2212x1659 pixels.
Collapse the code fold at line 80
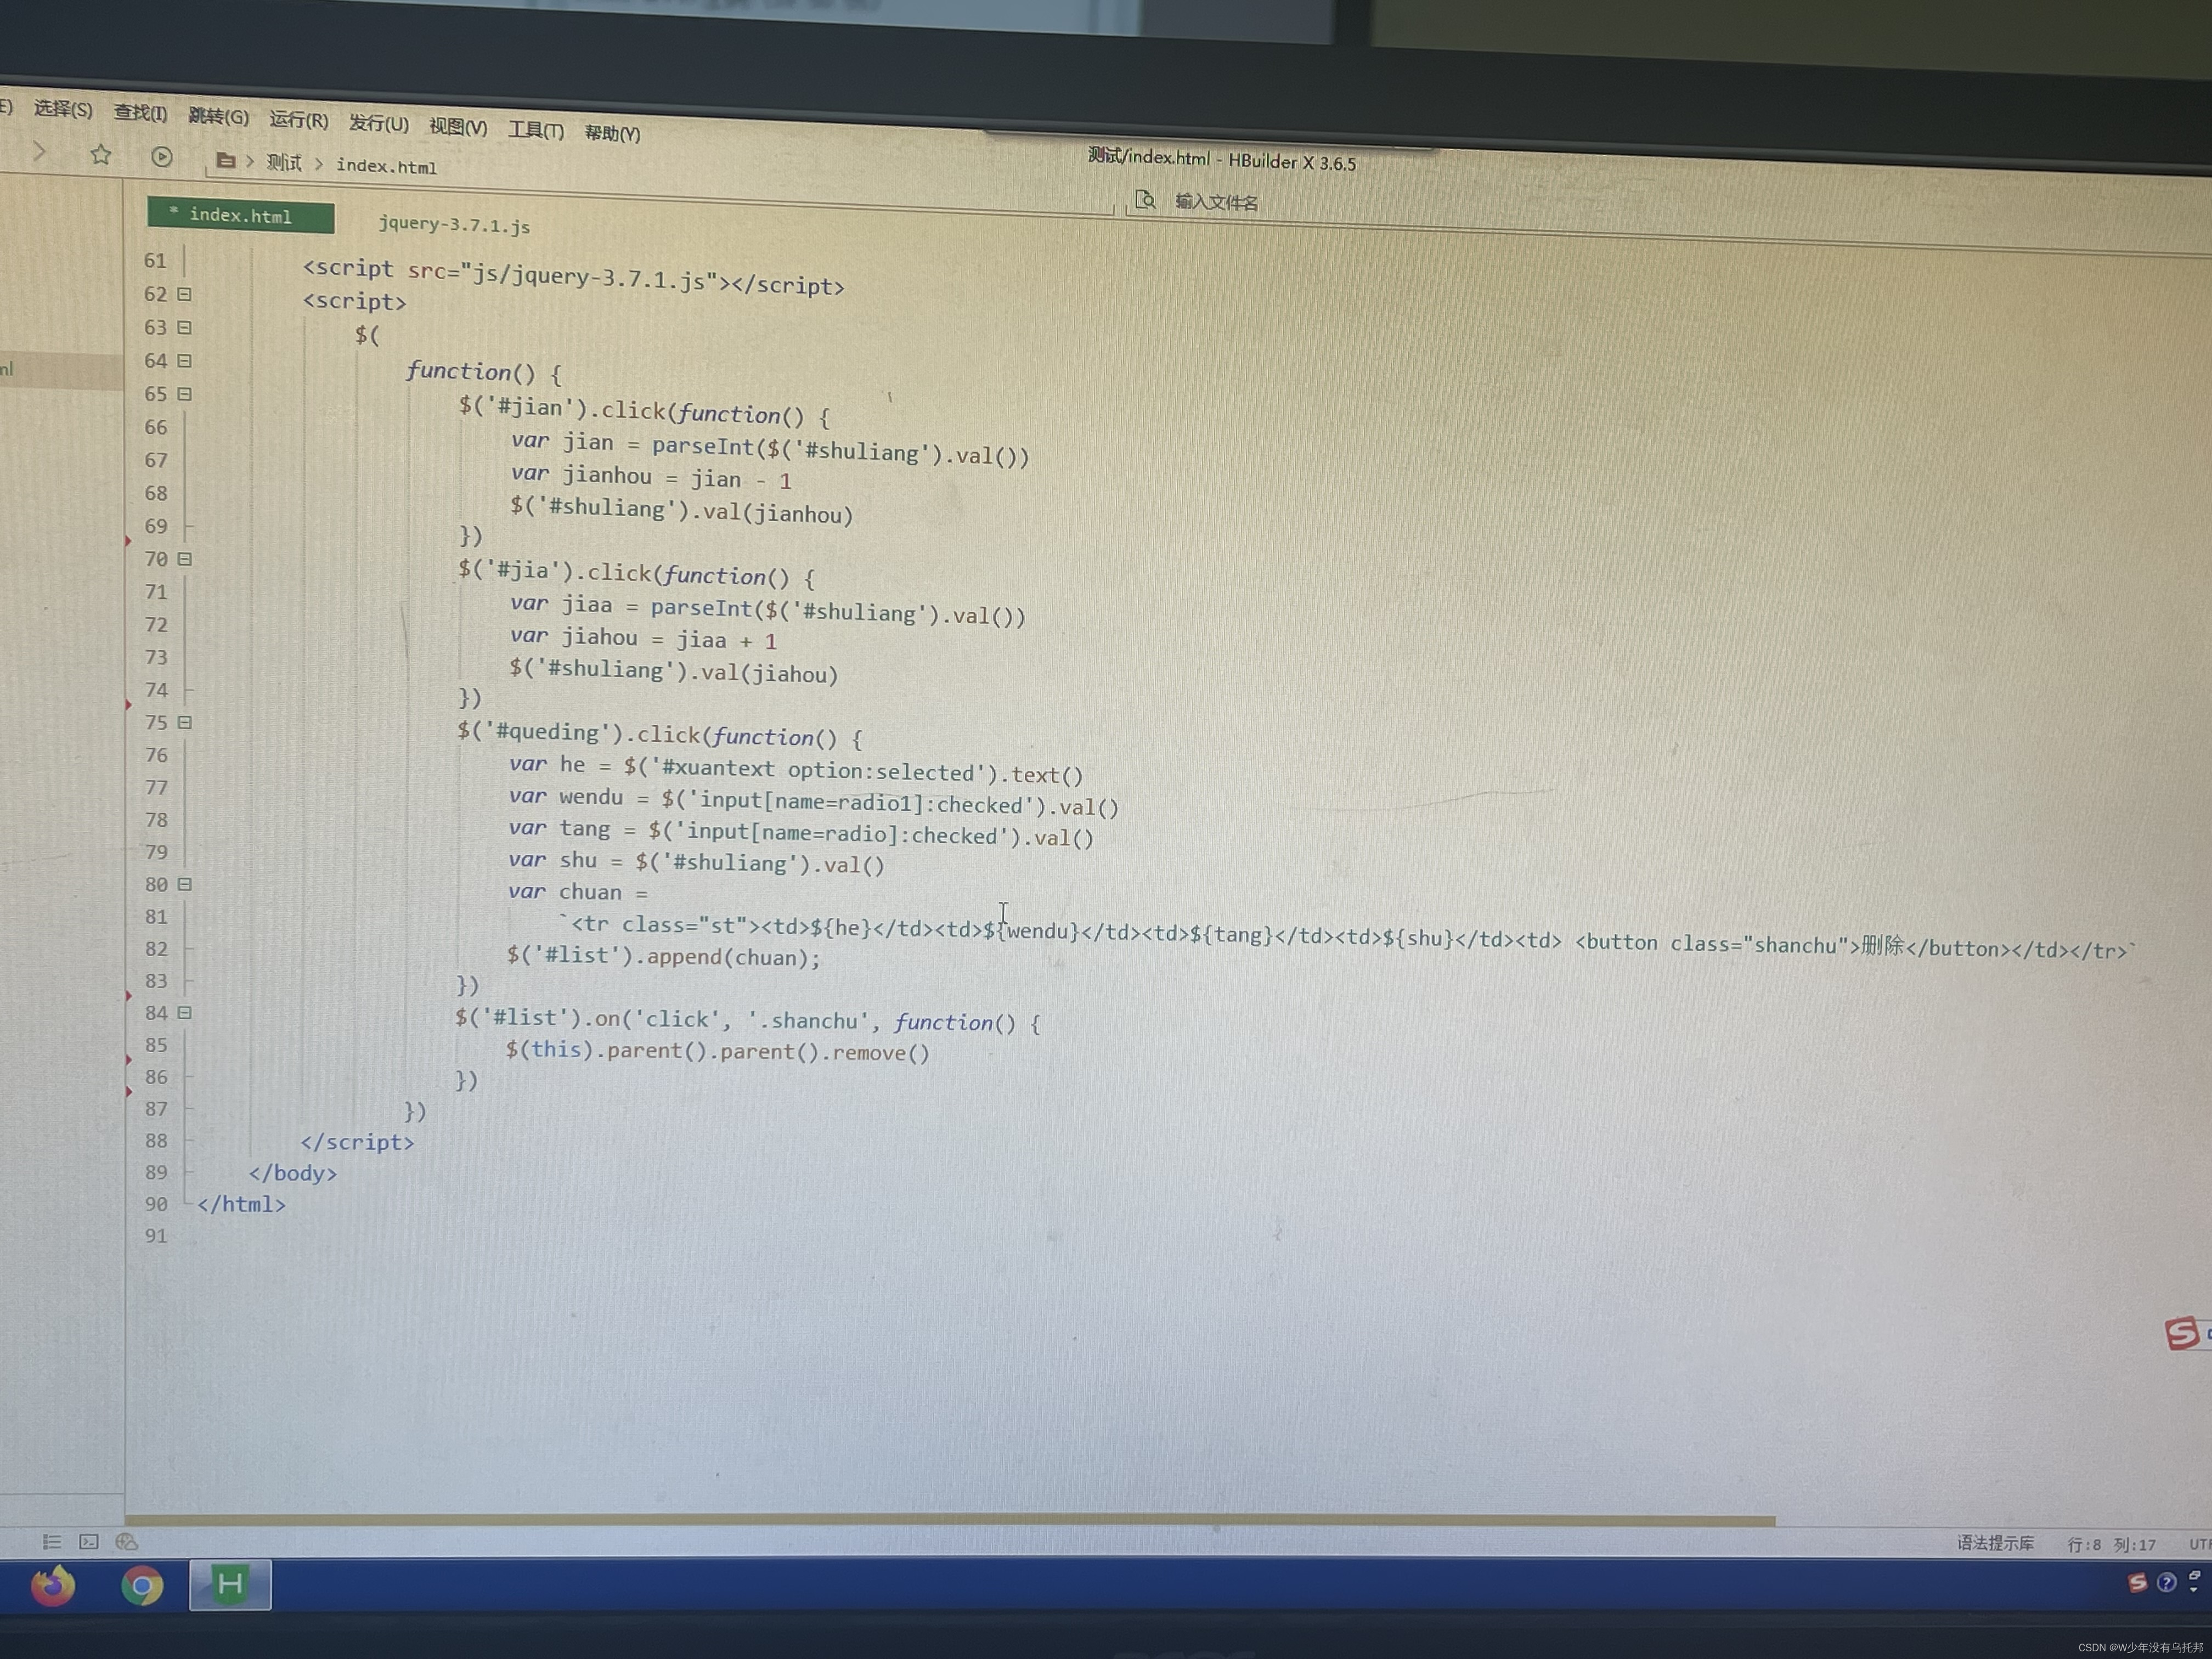[185, 884]
